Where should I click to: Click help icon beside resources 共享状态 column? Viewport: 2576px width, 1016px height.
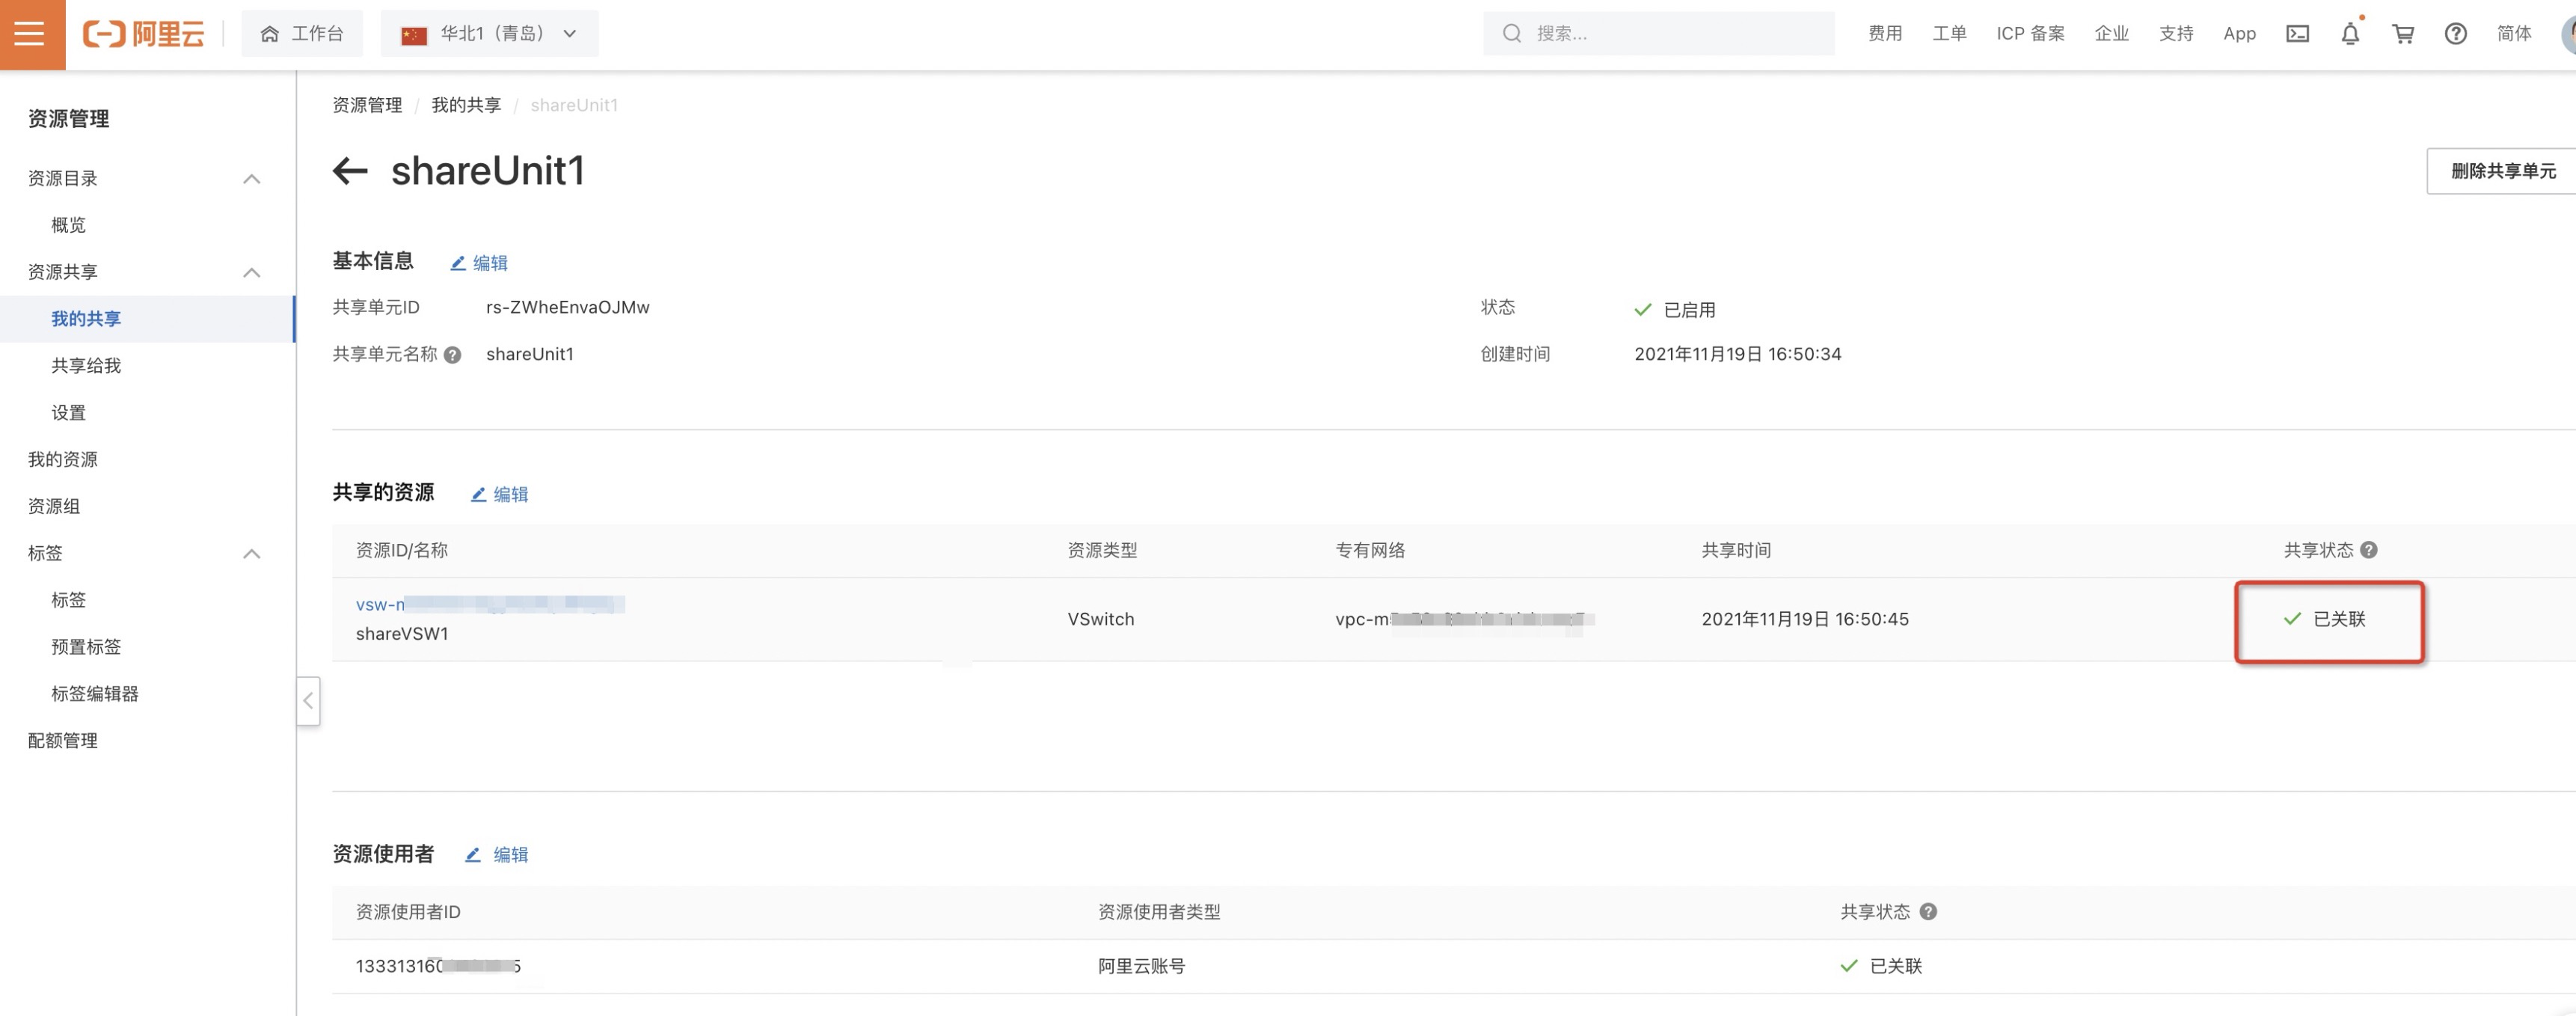click(2368, 550)
